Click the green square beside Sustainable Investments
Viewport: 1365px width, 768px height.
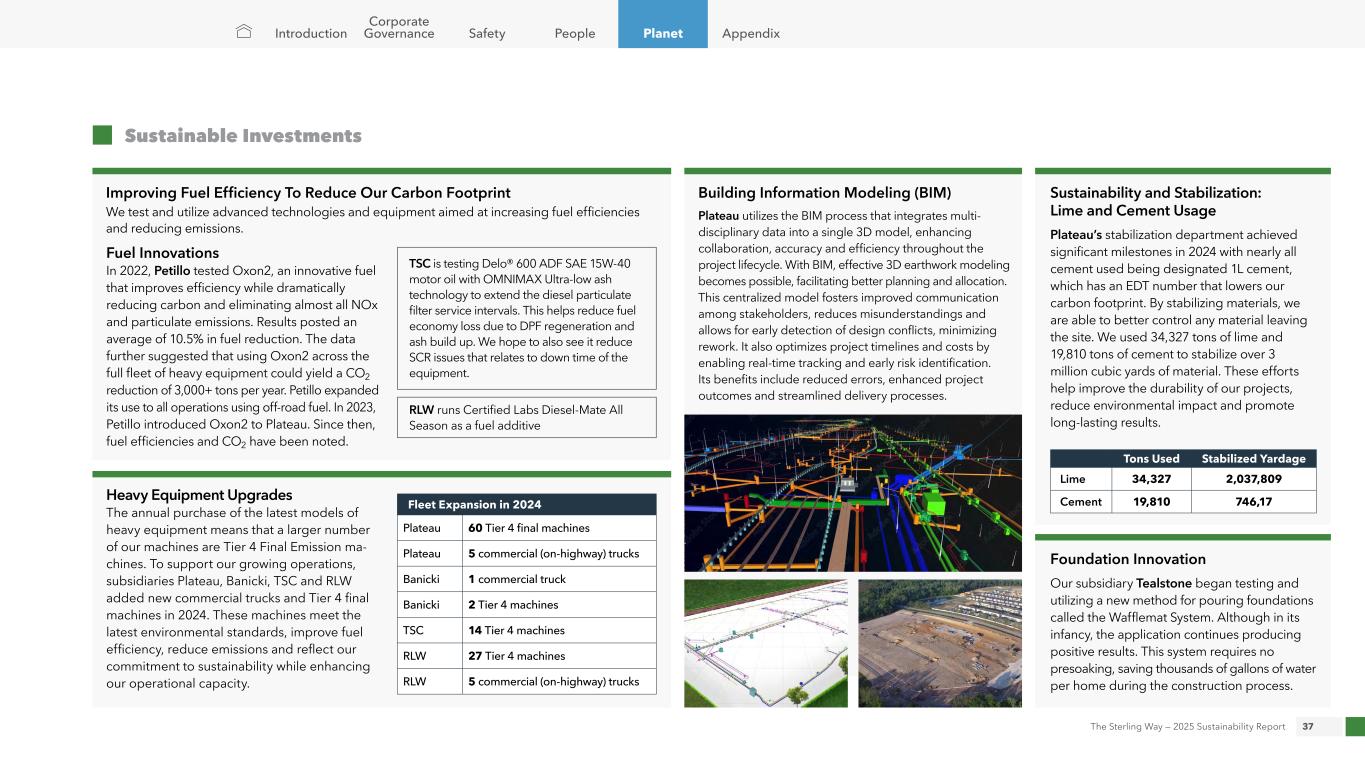pos(101,135)
